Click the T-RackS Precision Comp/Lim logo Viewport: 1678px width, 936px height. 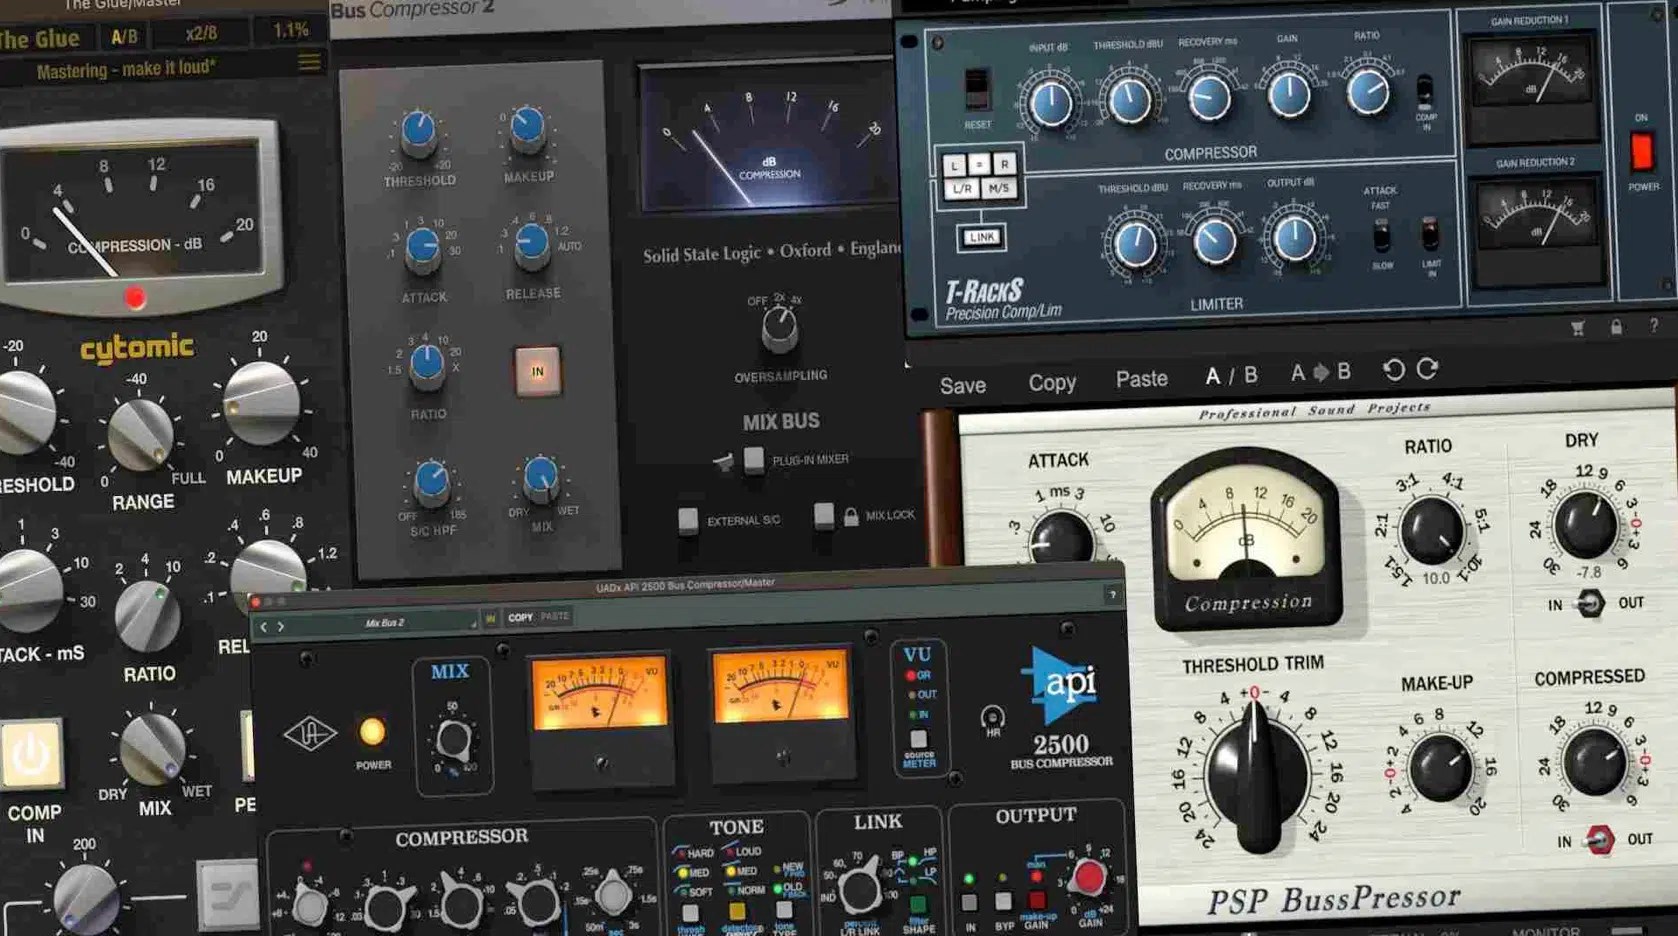click(1003, 299)
